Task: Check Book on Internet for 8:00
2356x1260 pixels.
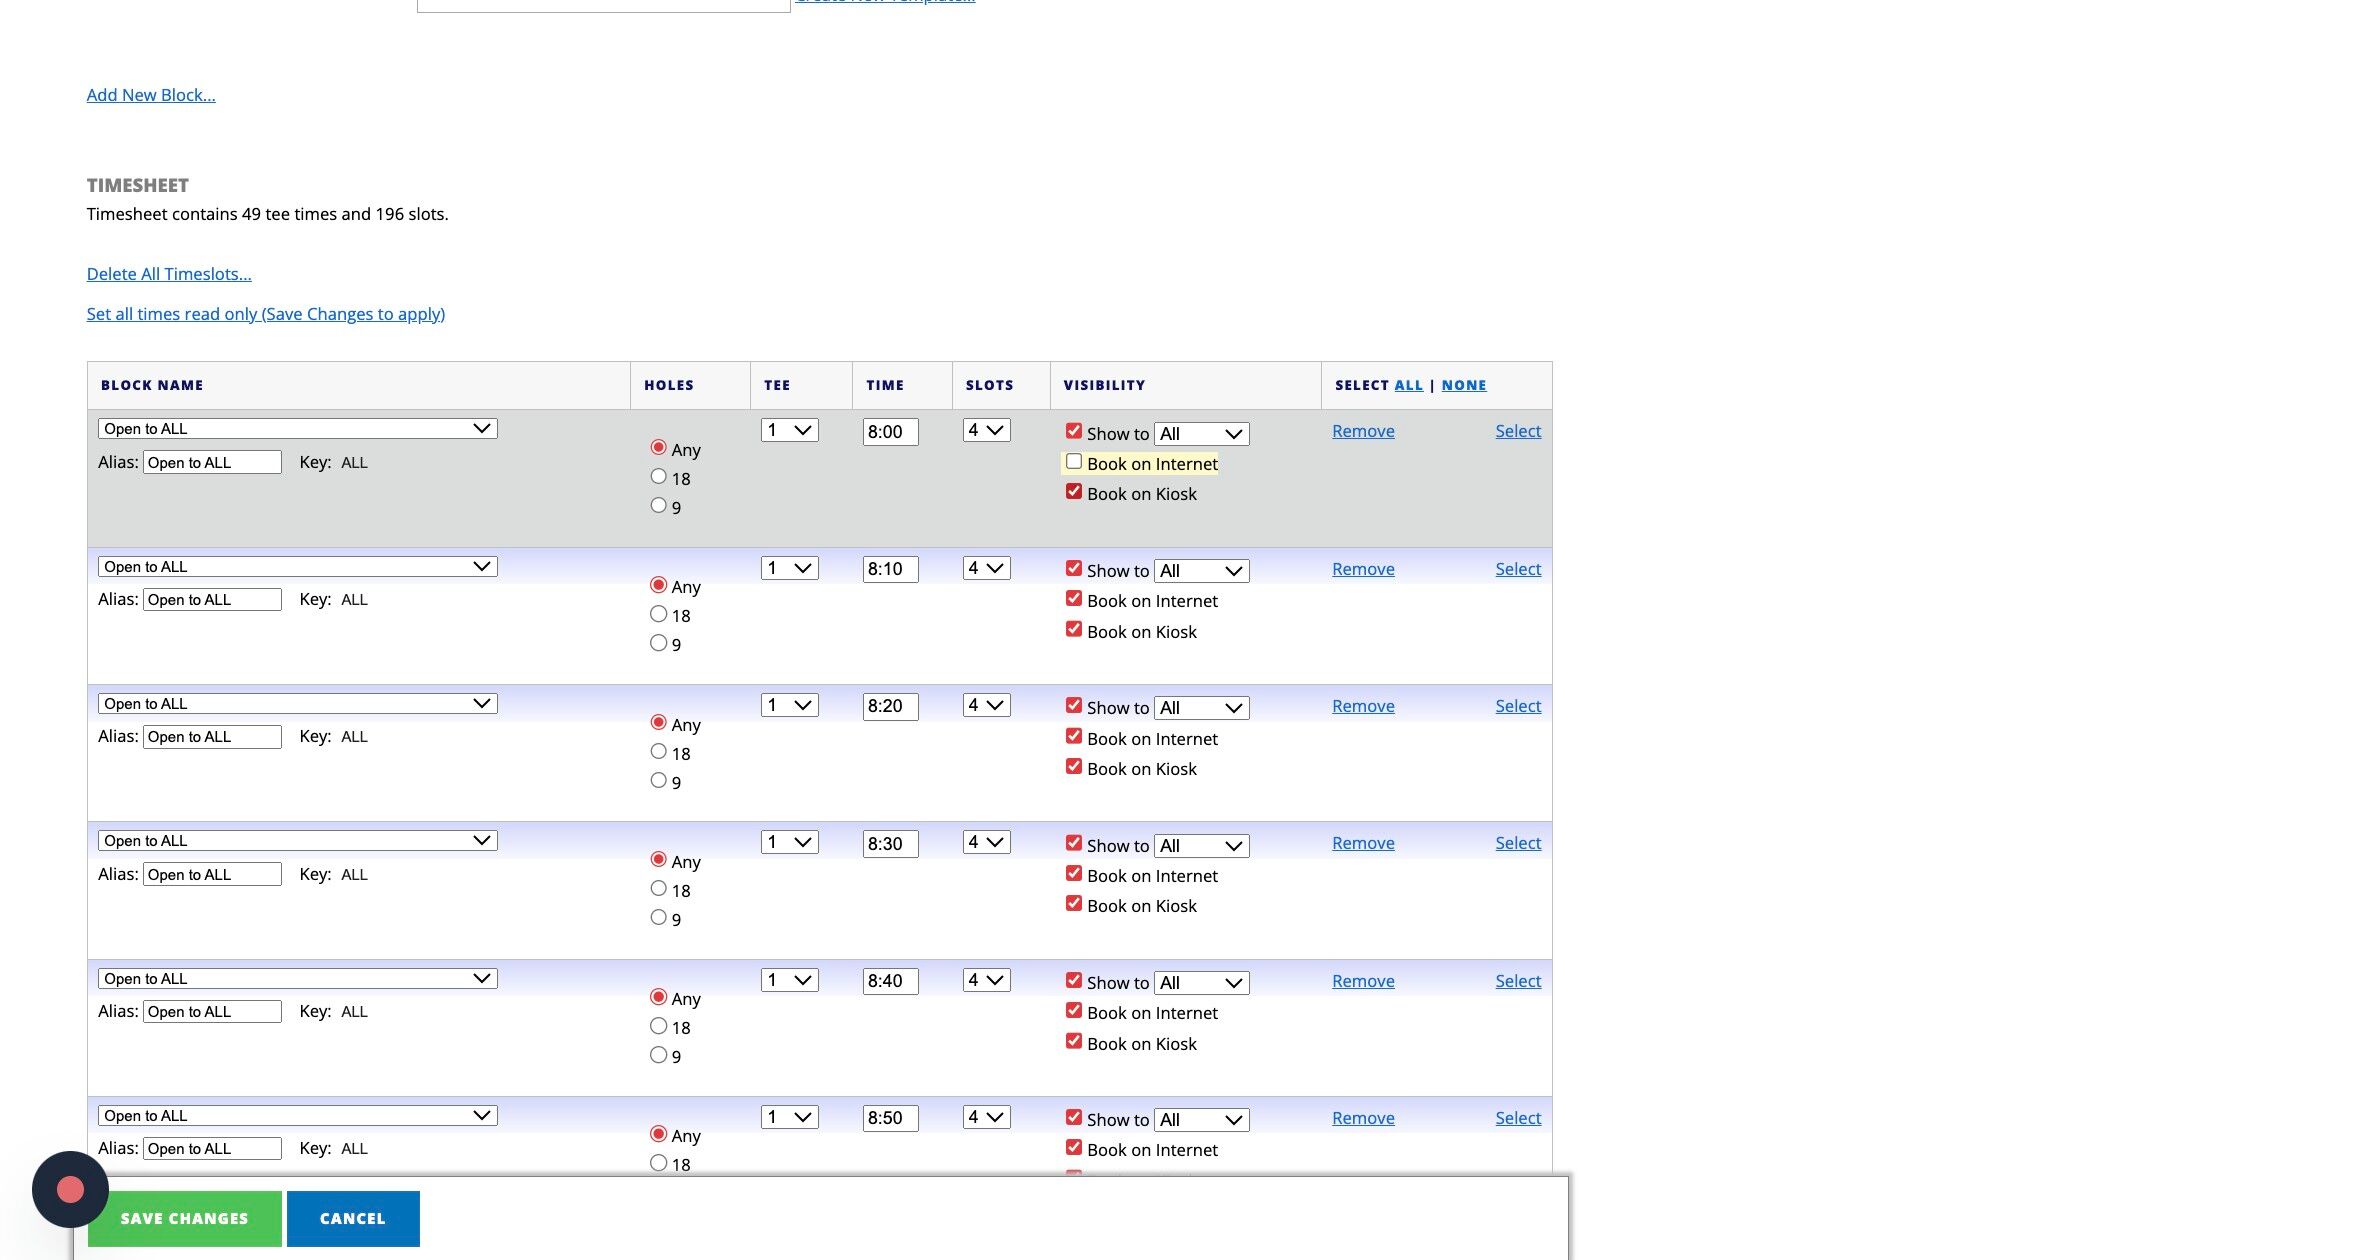Action: point(1074,462)
